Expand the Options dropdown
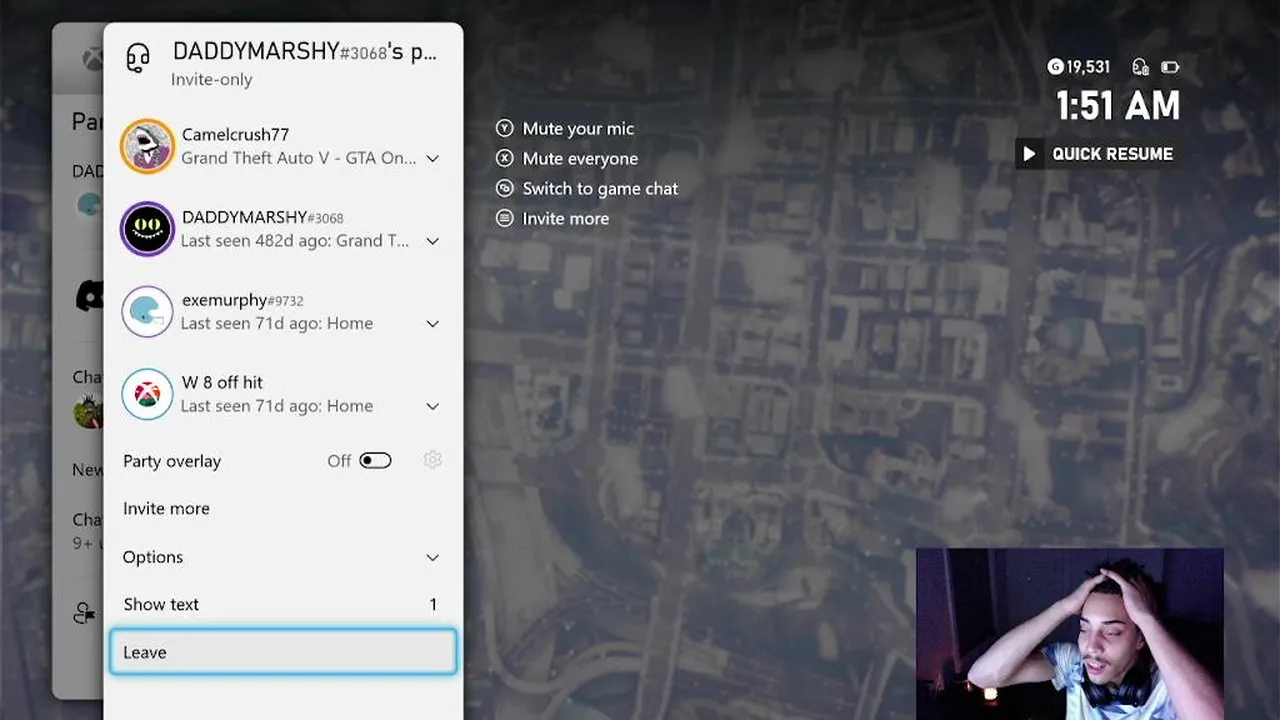This screenshot has width=1280, height=720. [x=283, y=557]
